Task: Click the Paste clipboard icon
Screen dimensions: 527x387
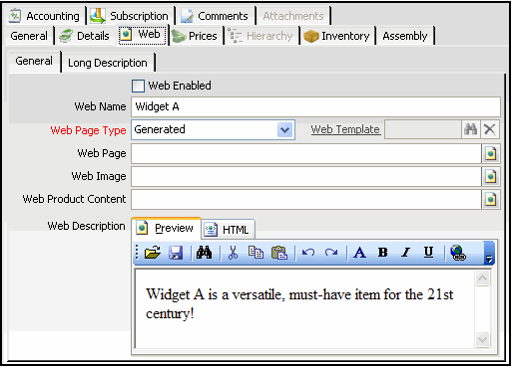Action: (x=279, y=253)
